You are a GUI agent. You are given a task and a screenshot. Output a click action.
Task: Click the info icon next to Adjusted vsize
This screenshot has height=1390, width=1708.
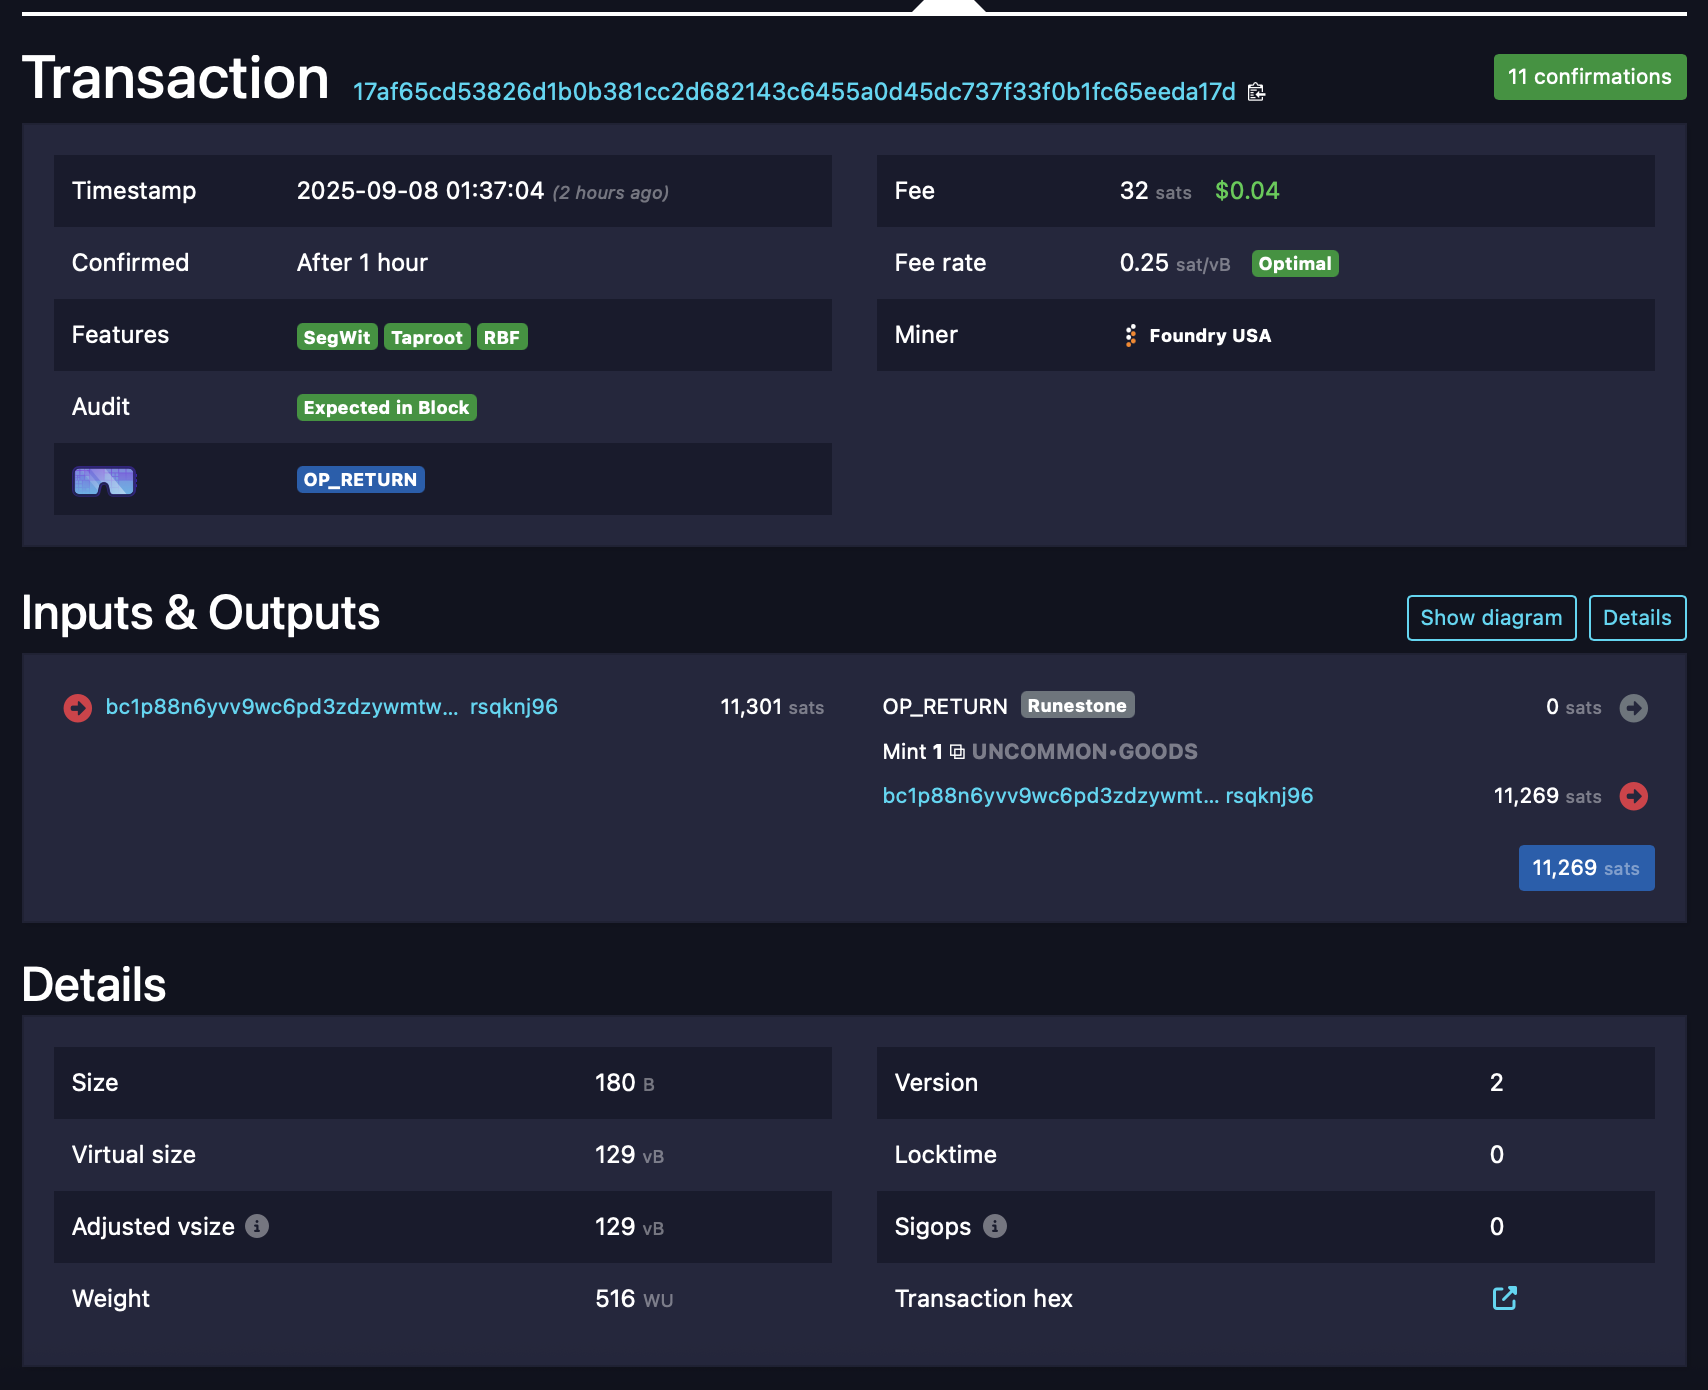coord(257,1226)
